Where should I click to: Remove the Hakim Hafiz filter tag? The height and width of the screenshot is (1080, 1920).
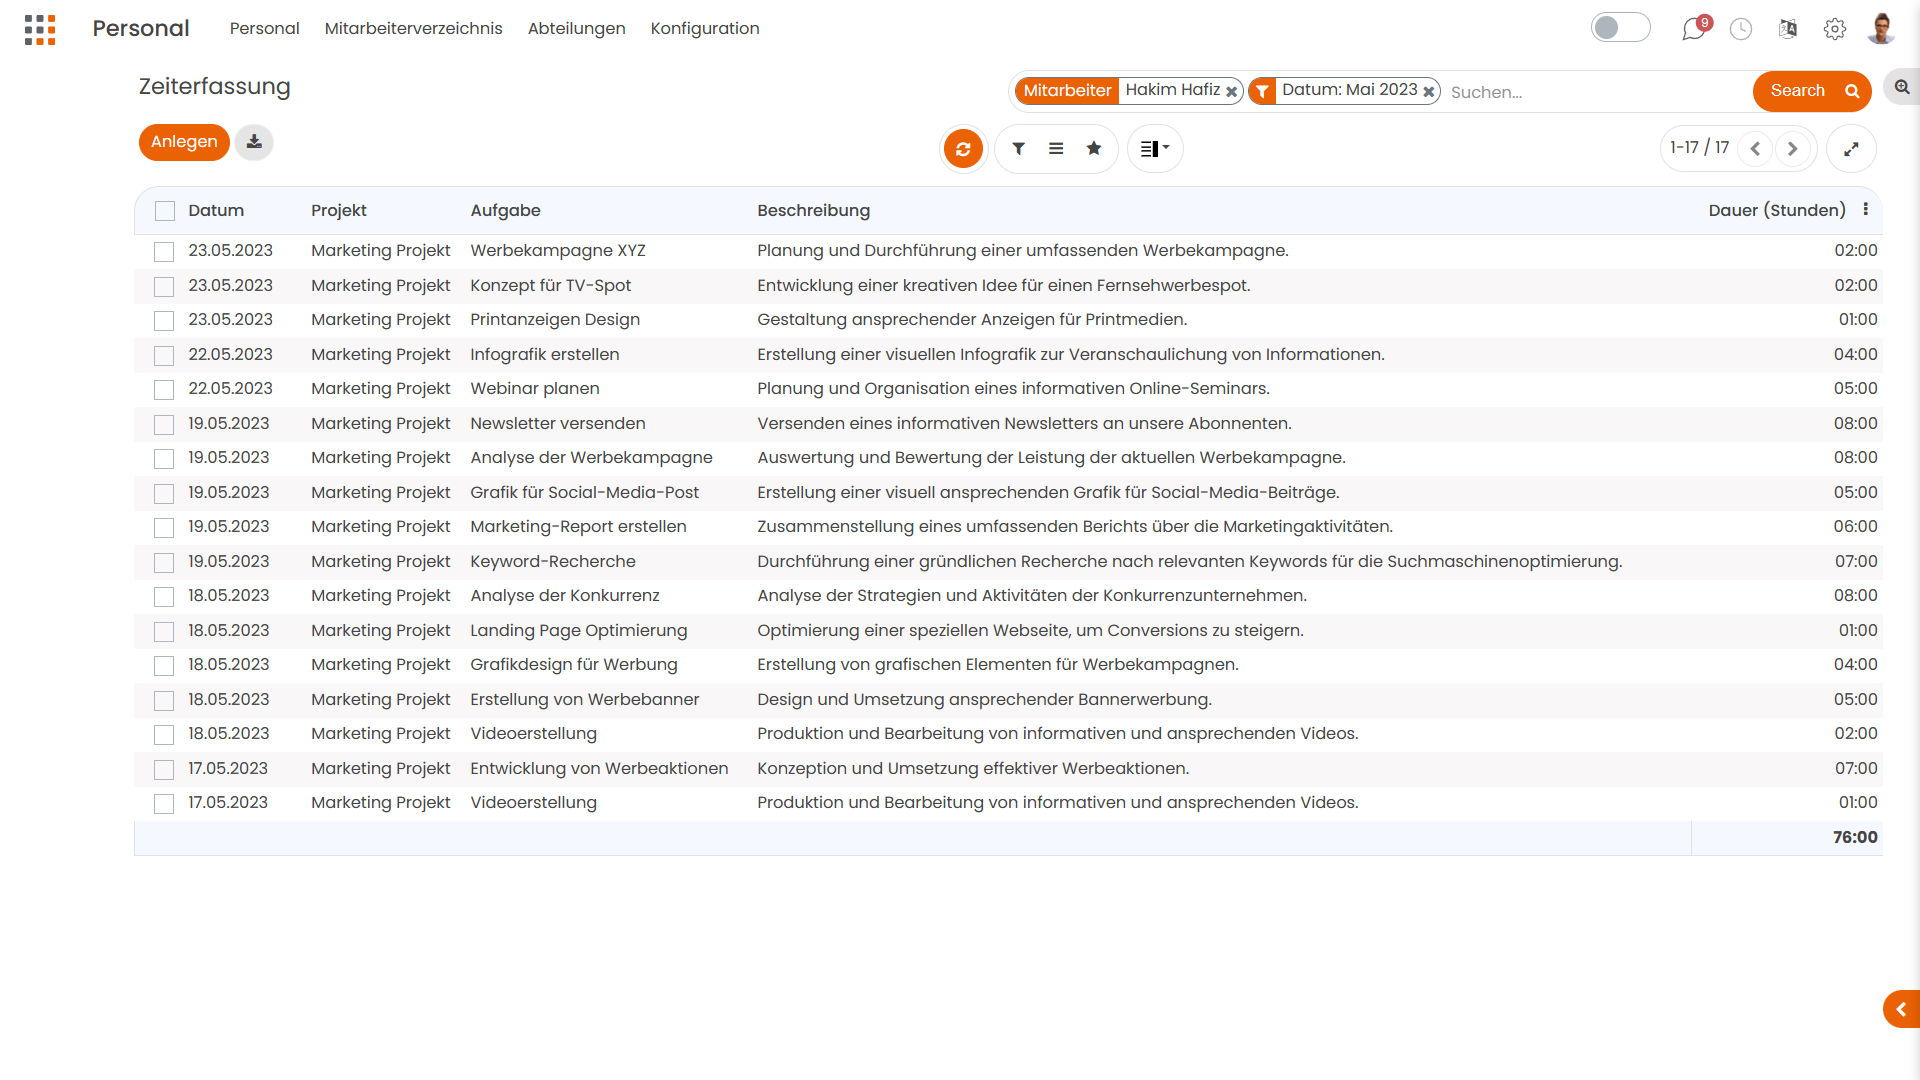pyautogui.click(x=1232, y=91)
